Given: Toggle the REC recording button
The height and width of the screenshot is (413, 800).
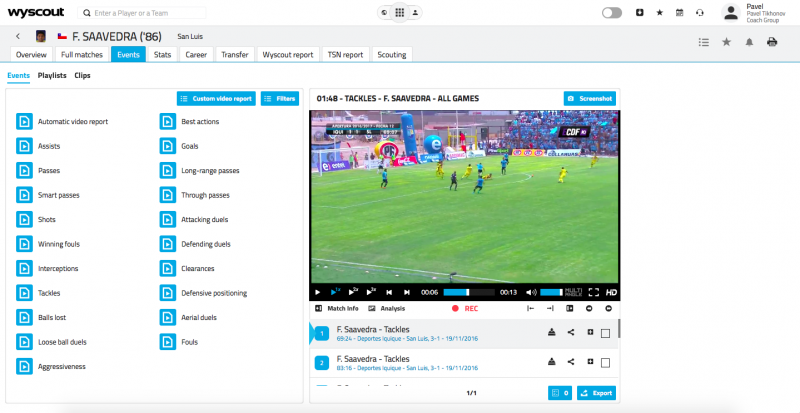Looking at the screenshot, I should pyautogui.click(x=465, y=309).
